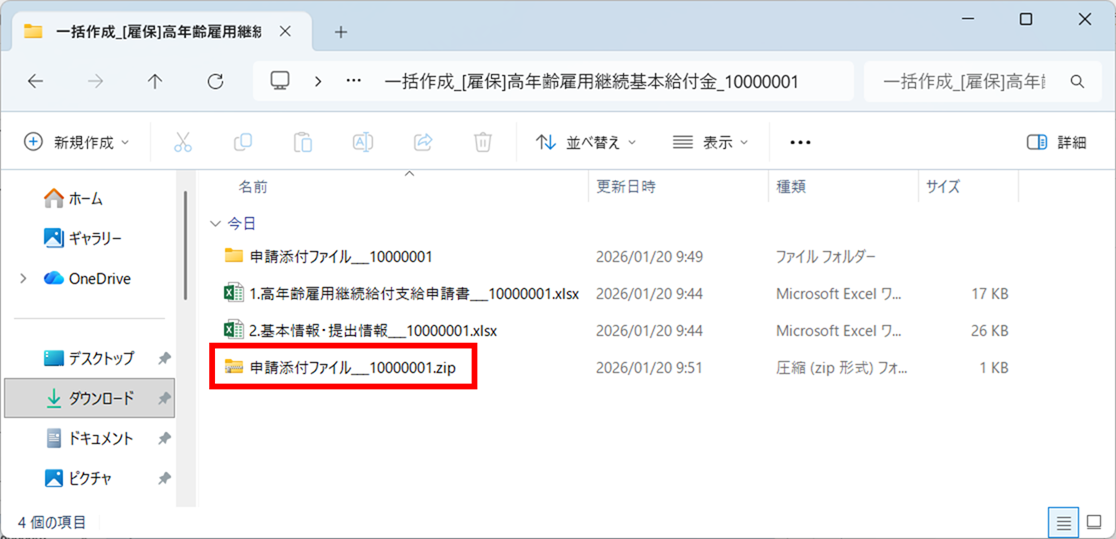Select folder 申請添付ファイル___10000001
The width and height of the screenshot is (1116, 539).
click(x=342, y=256)
